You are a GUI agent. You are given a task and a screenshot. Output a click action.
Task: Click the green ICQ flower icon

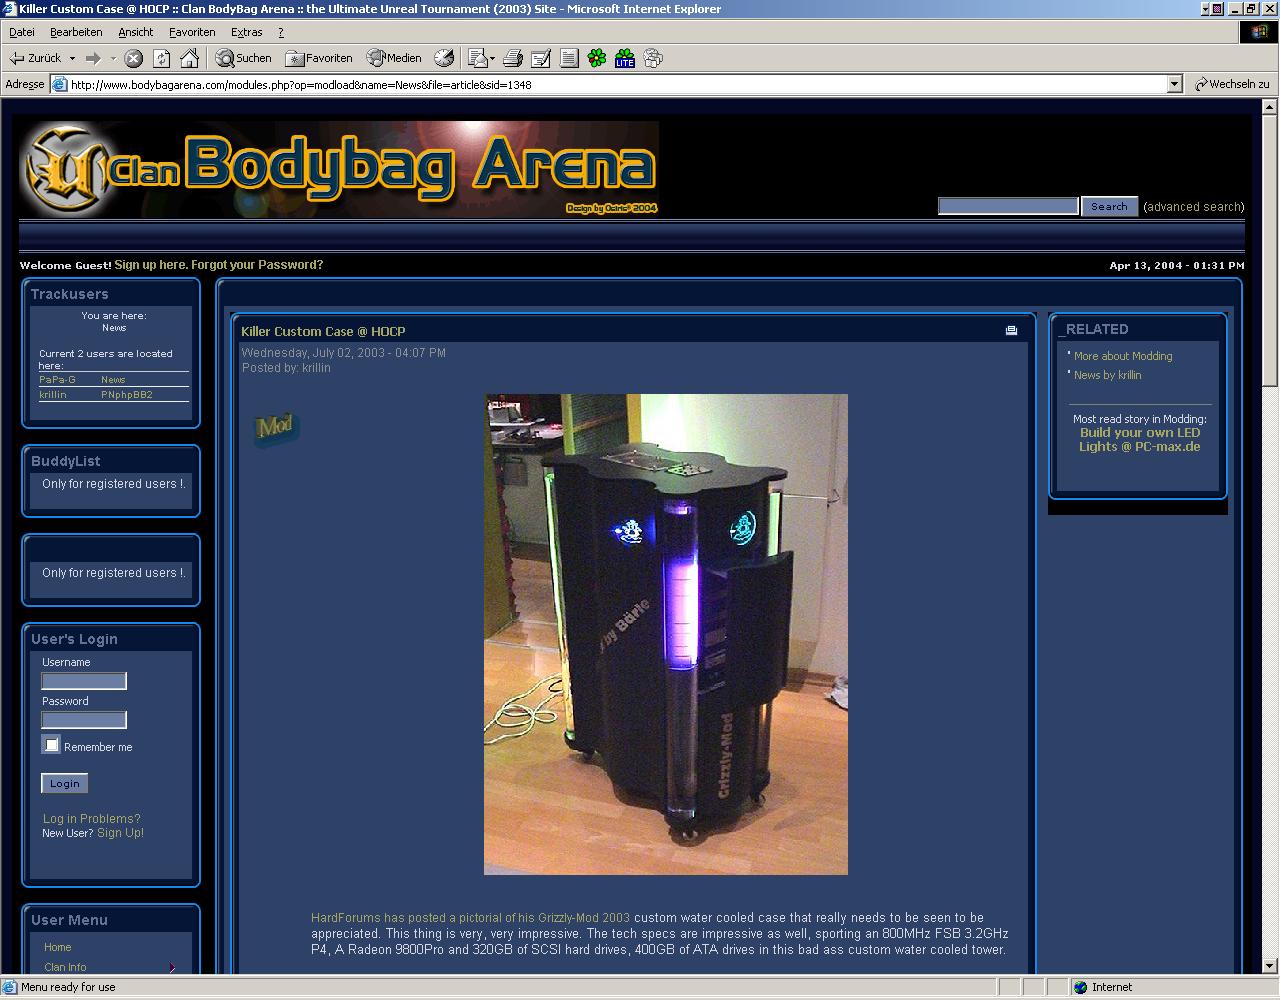click(597, 58)
